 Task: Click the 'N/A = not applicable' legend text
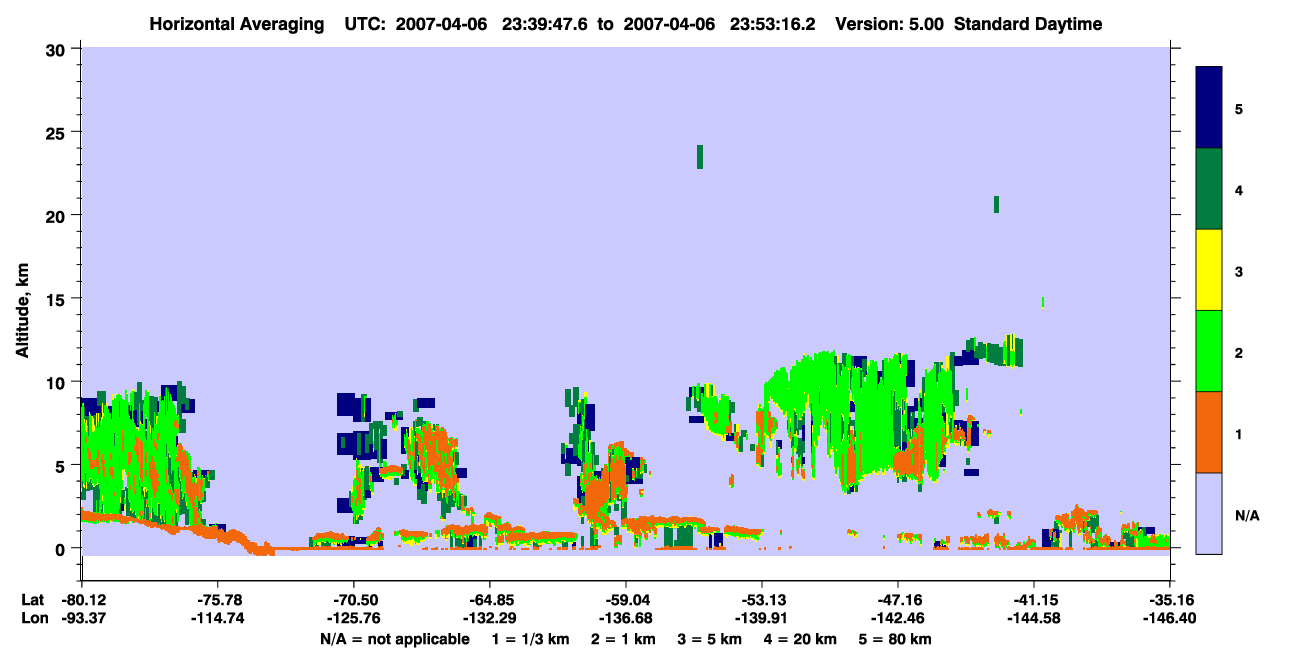point(395,639)
